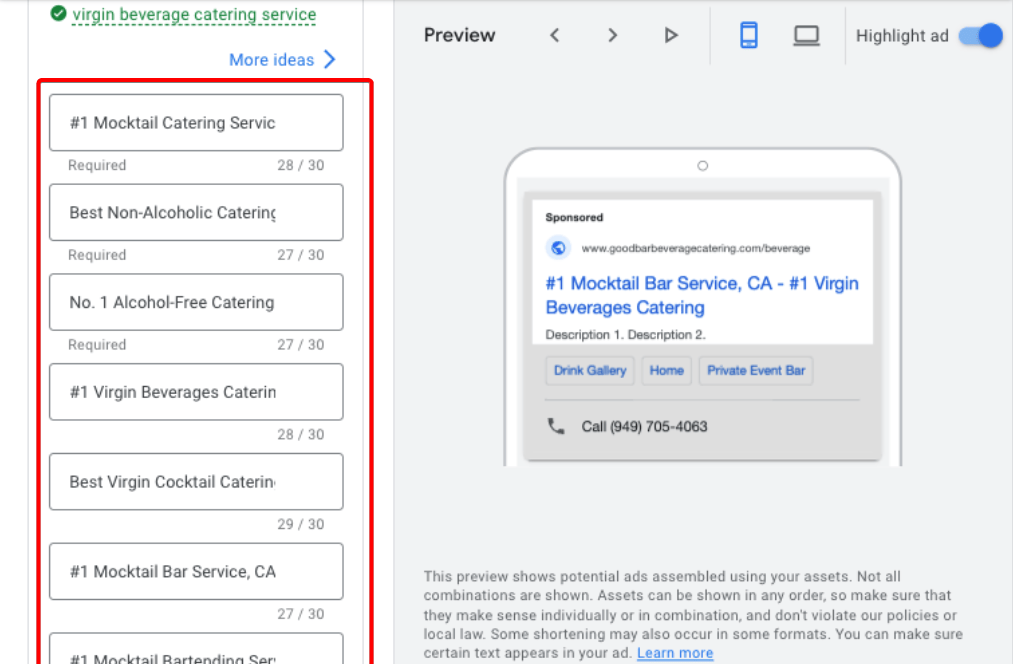Click the No. 1 Alcohol-Free Catering field
This screenshot has height=664, width=1013.
pyautogui.click(x=196, y=302)
